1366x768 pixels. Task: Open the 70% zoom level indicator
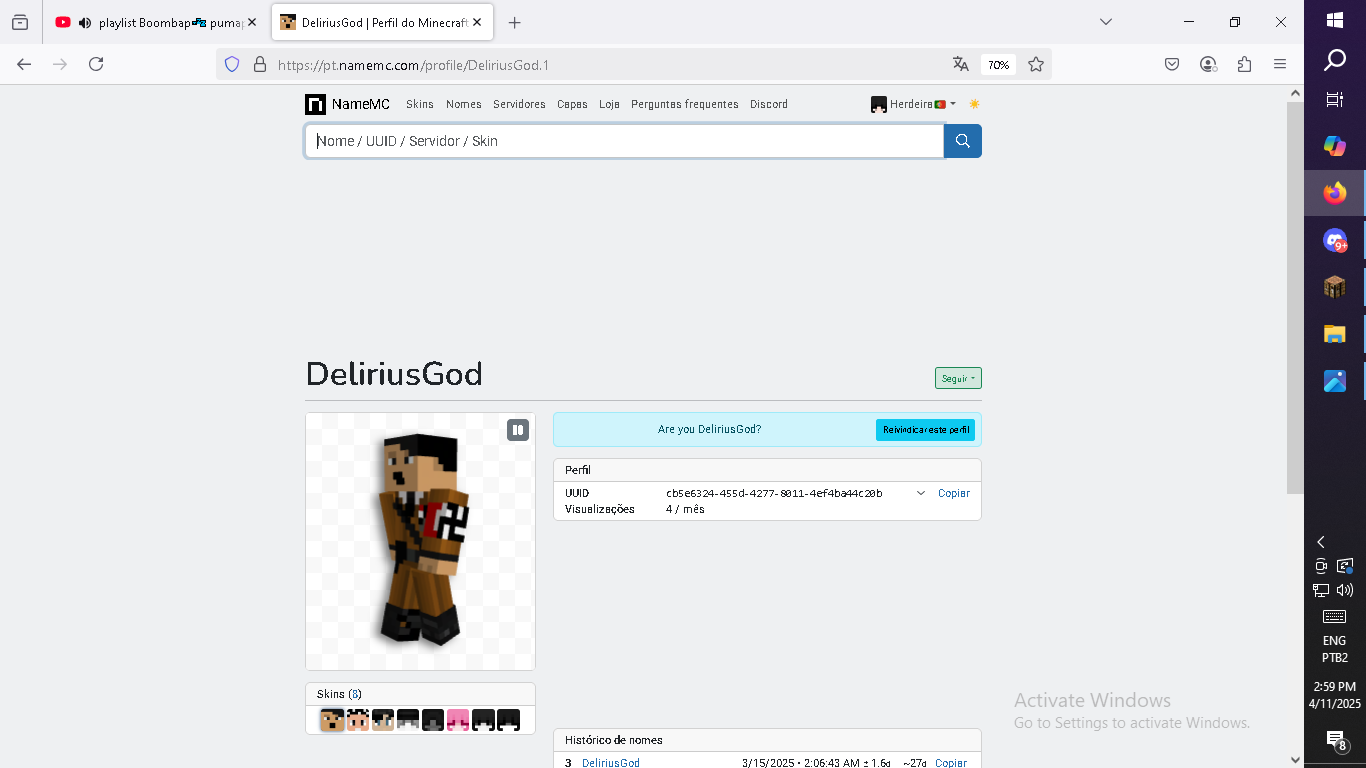click(998, 64)
